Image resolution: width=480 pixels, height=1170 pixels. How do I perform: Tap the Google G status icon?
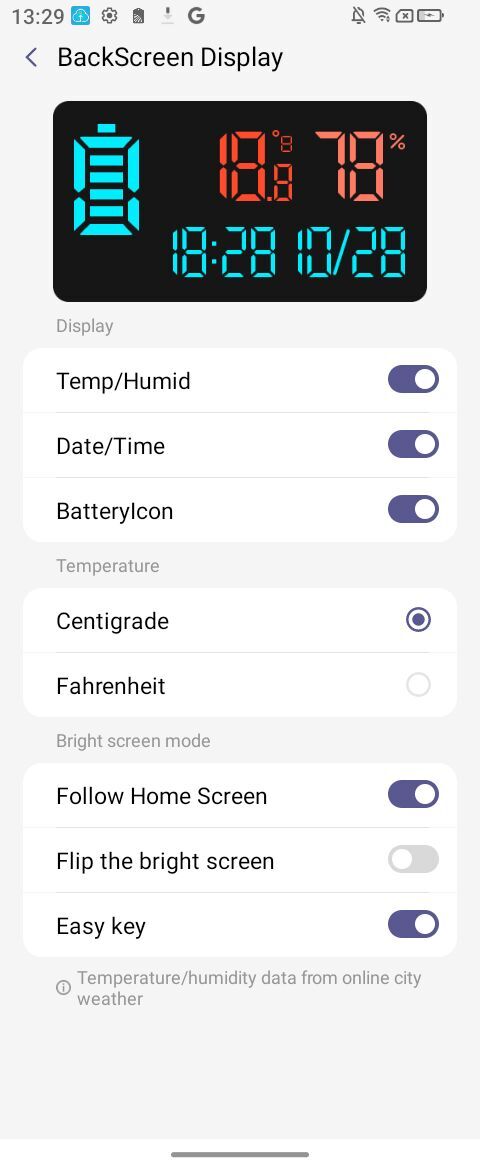pos(196,15)
